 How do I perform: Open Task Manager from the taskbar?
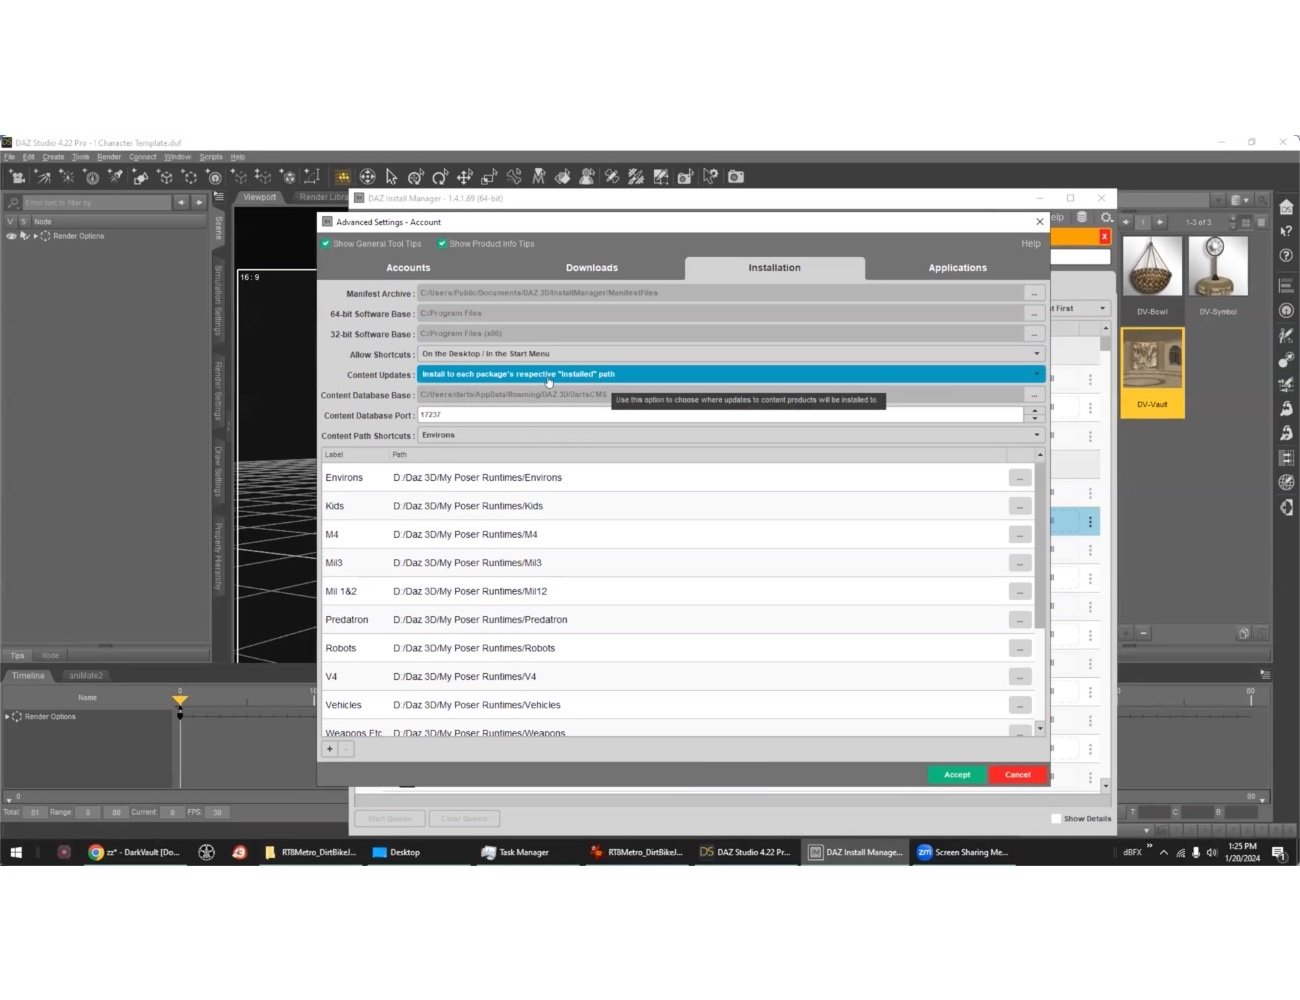click(516, 852)
